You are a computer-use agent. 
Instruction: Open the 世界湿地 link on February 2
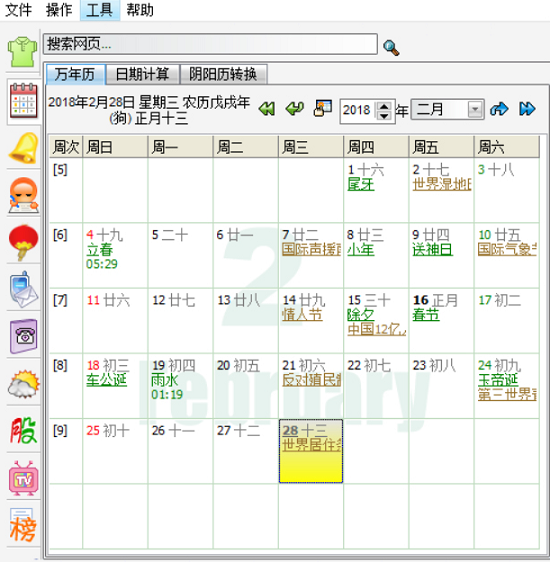tap(442, 185)
